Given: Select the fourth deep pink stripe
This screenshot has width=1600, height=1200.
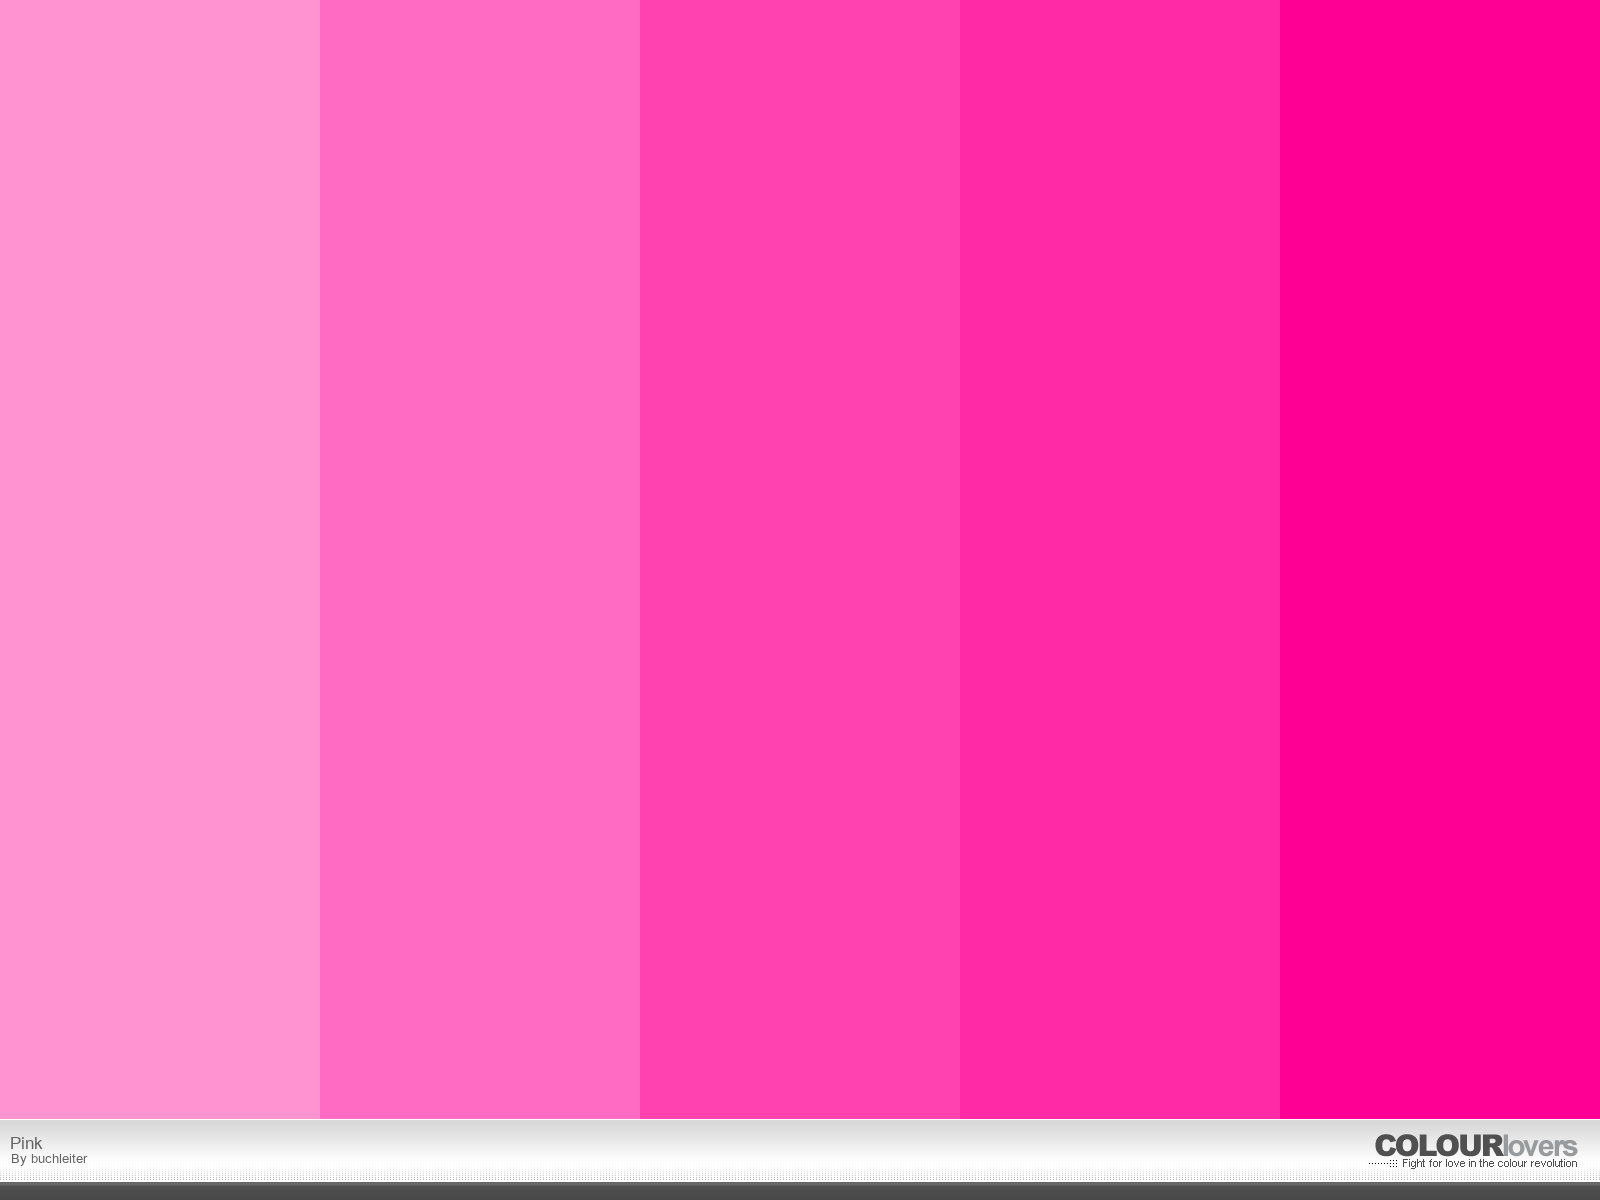Looking at the screenshot, I should (x=1120, y=559).
